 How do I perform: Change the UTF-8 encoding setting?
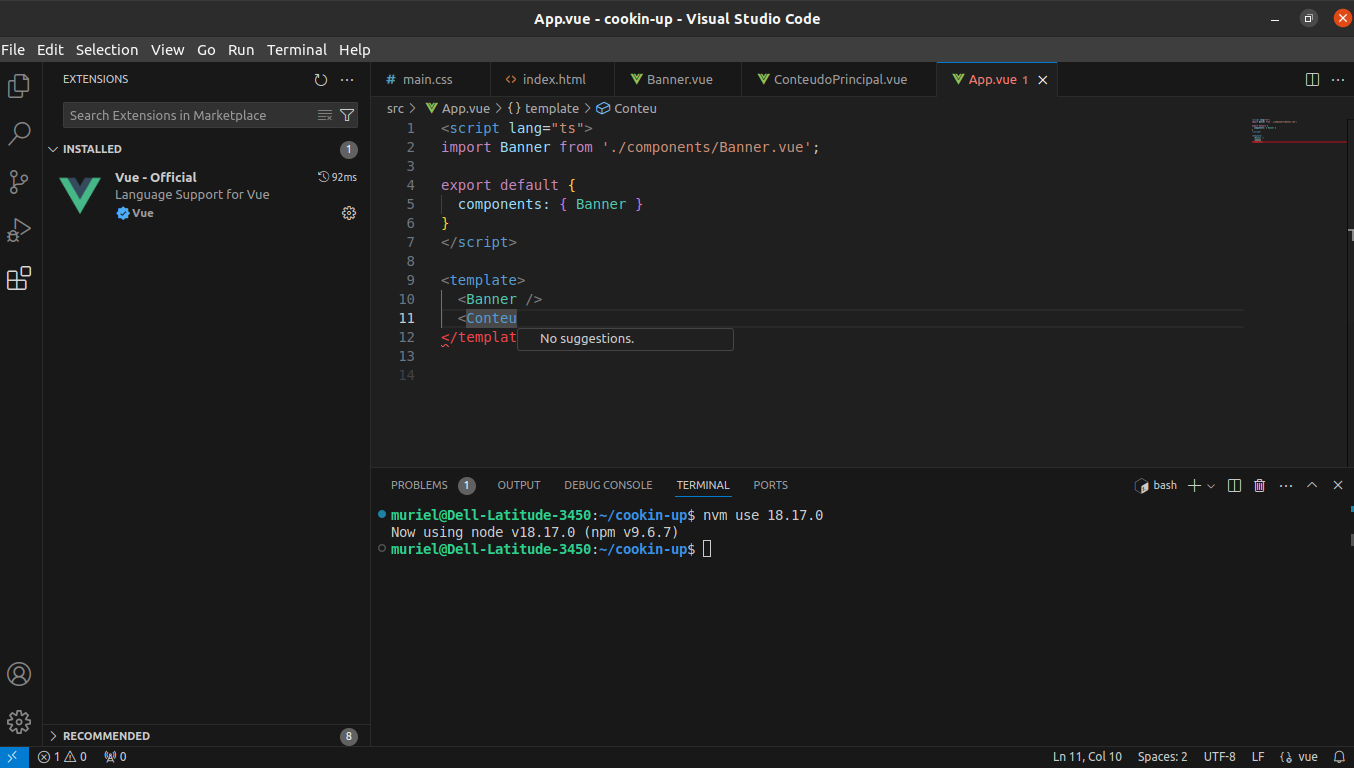pyautogui.click(x=1220, y=757)
